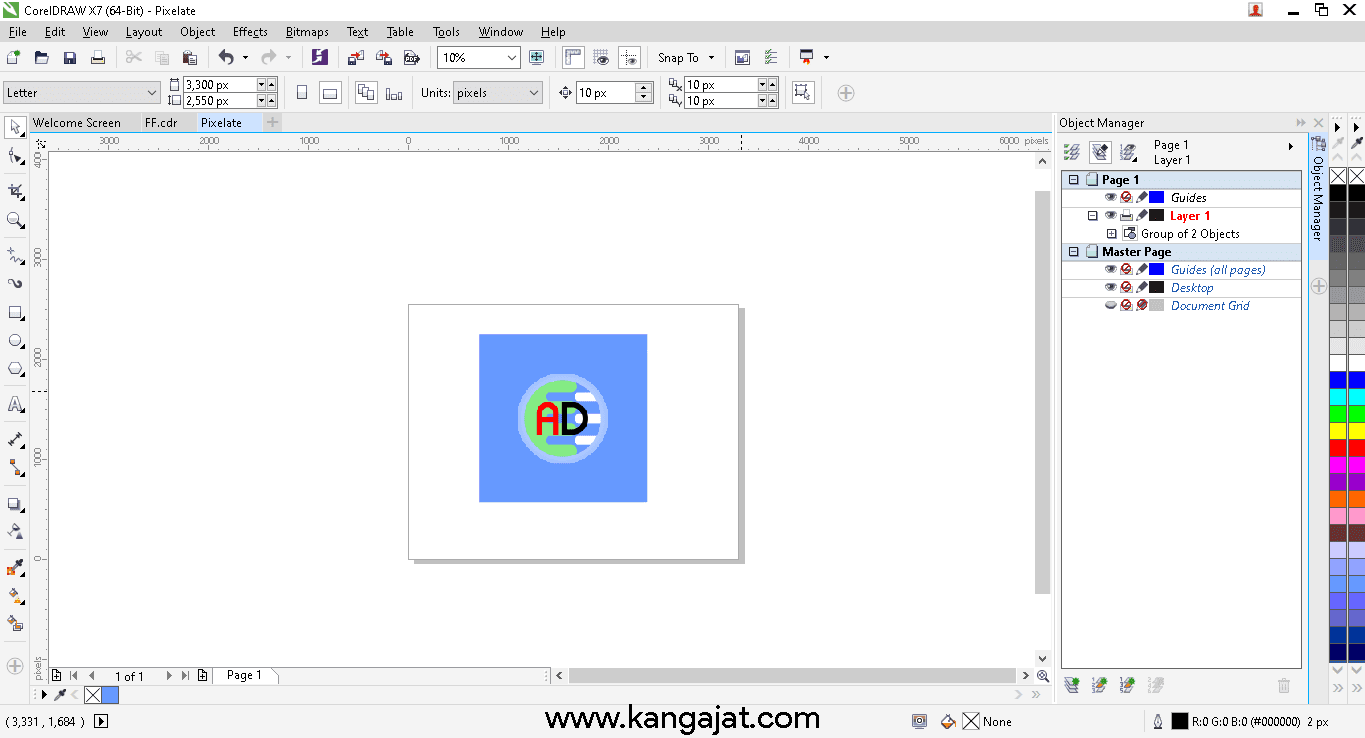Click the Page 1 tab at bottom
Image resolution: width=1365 pixels, height=738 pixels.
[x=244, y=676]
